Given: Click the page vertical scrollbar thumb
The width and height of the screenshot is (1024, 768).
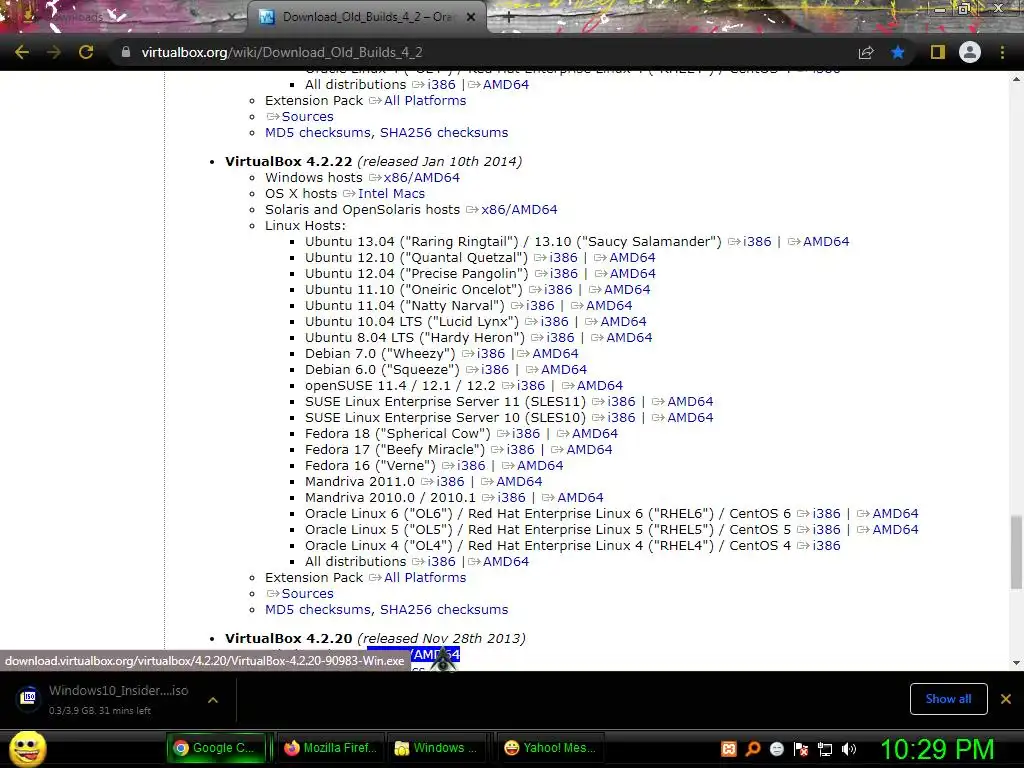Looking at the screenshot, I should pos(1016,552).
